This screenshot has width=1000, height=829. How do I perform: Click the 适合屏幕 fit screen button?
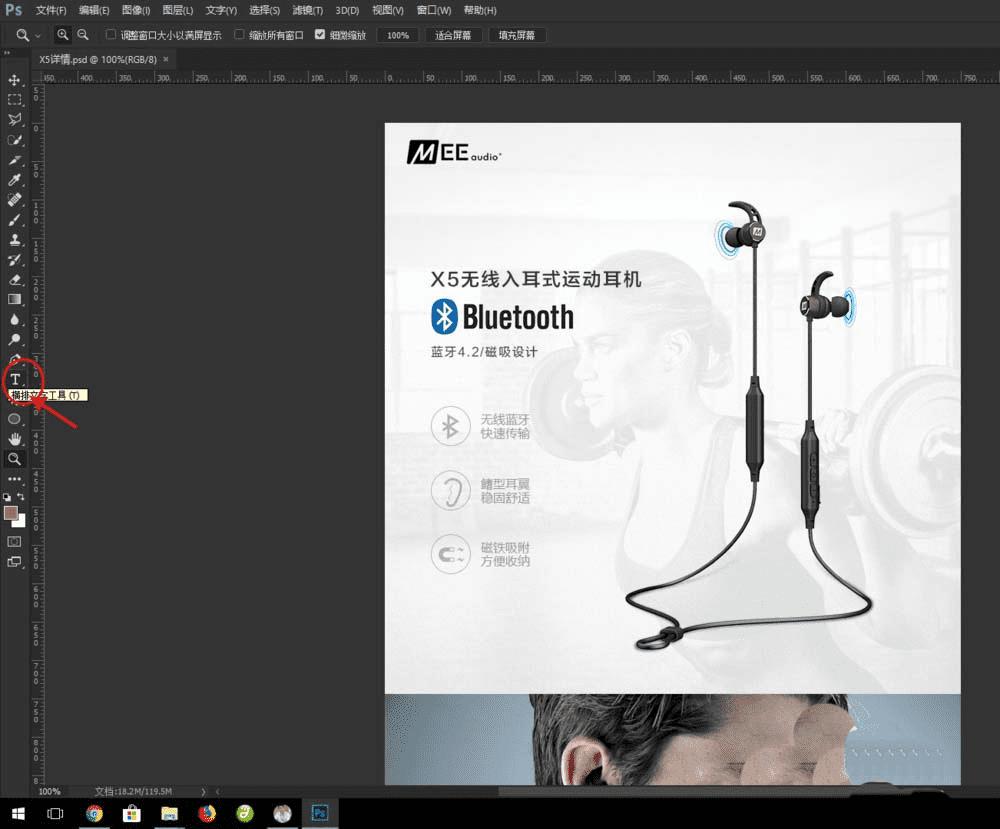[x=453, y=35]
